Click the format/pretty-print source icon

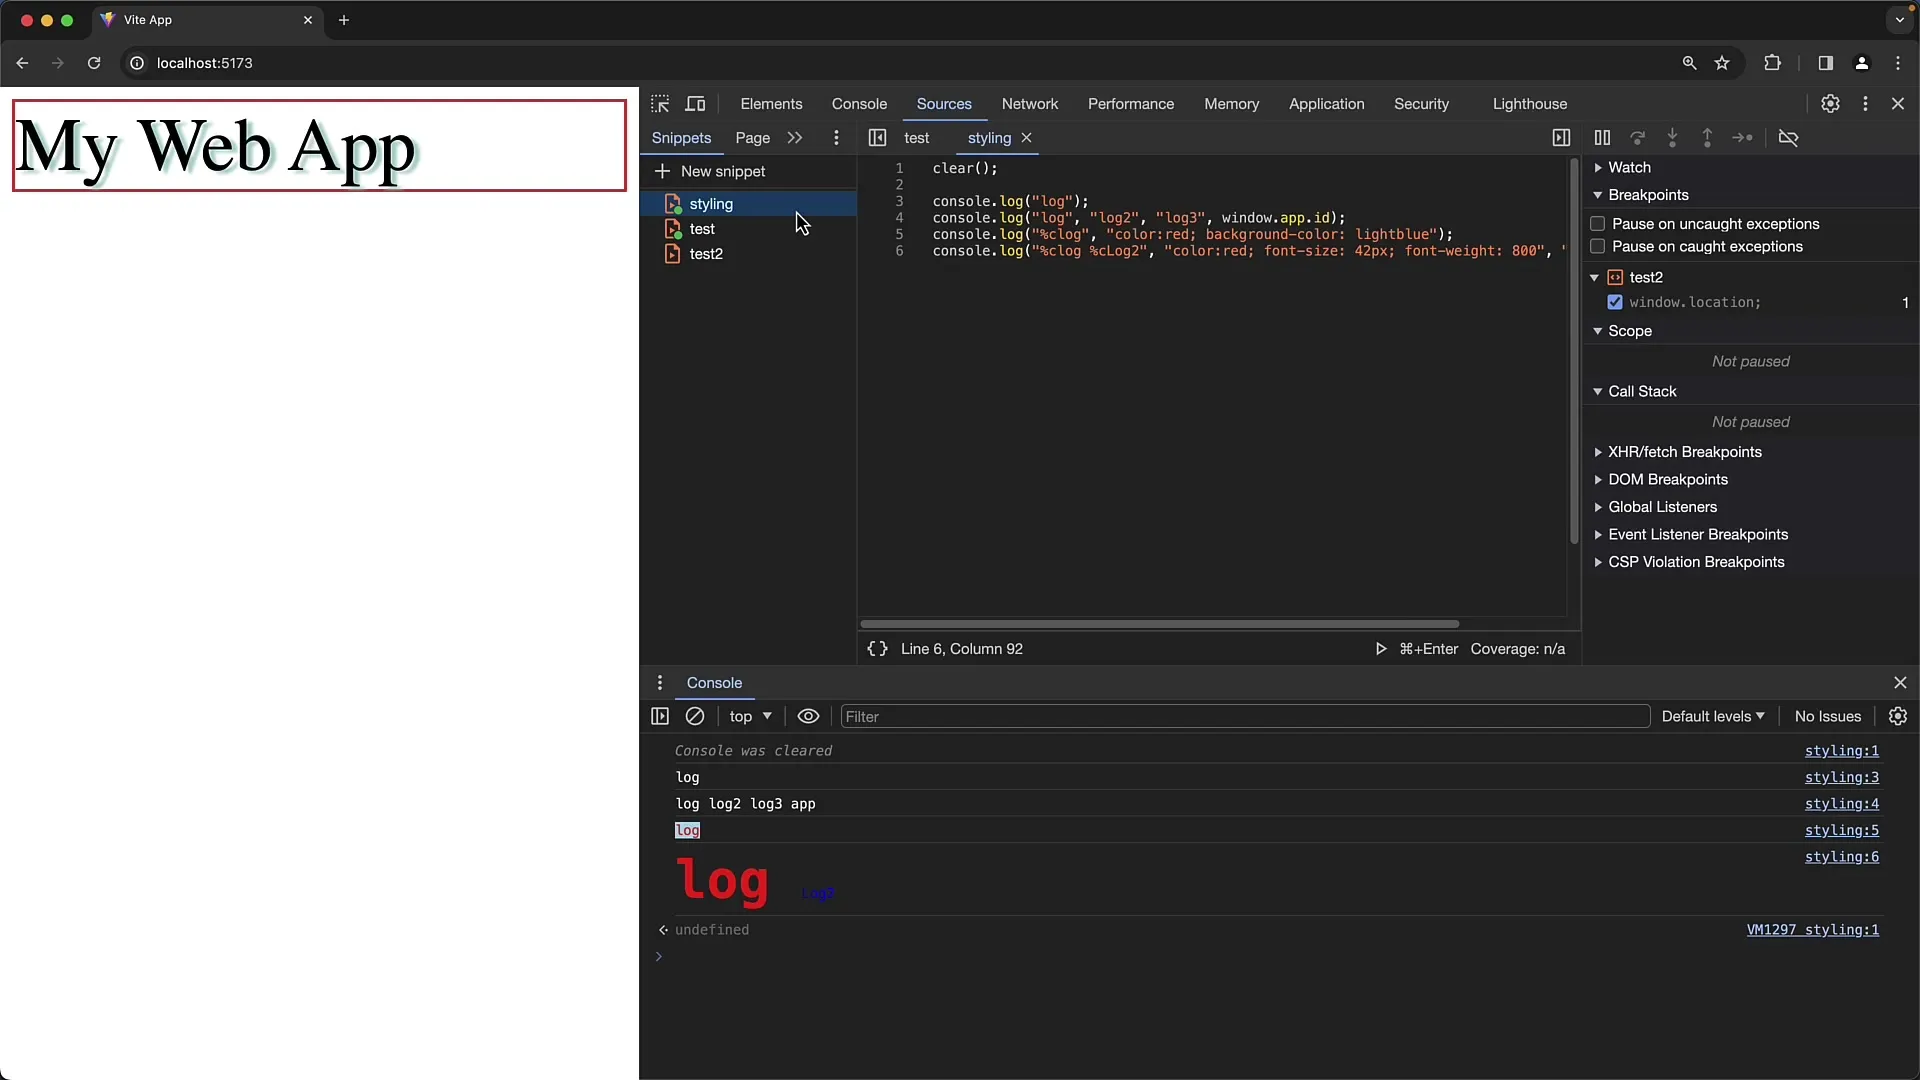click(x=876, y=647)
